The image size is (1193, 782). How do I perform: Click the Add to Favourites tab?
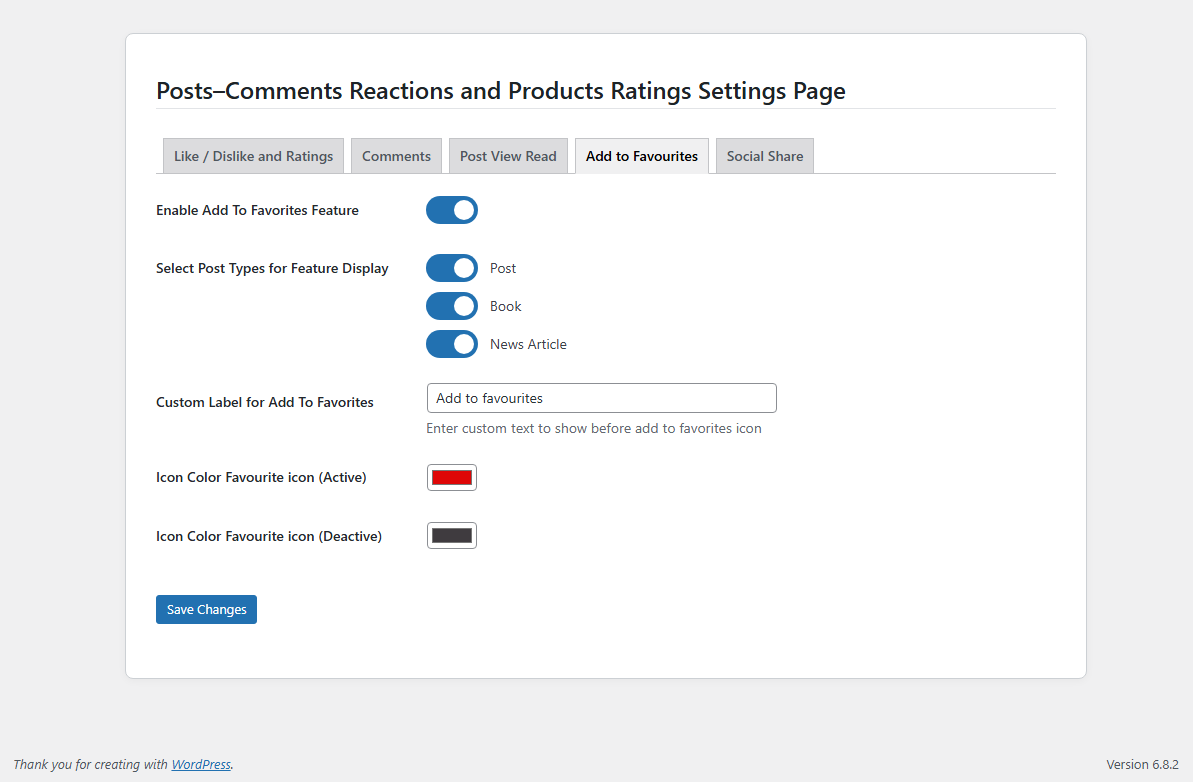(x=642, y=156)
